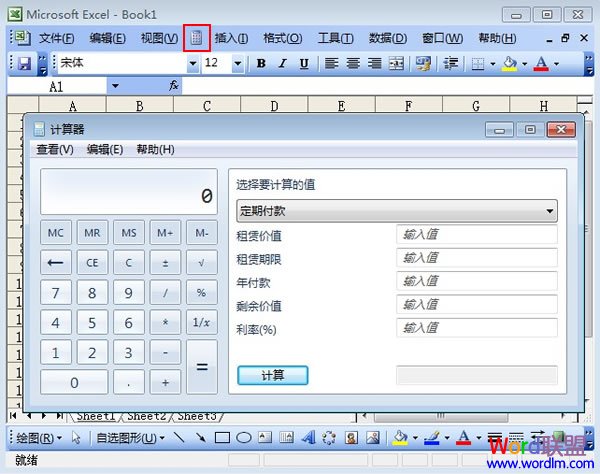Open the Excel 数据(D) menu
Viewport: 600px width, 474px height.
(388, 38)
